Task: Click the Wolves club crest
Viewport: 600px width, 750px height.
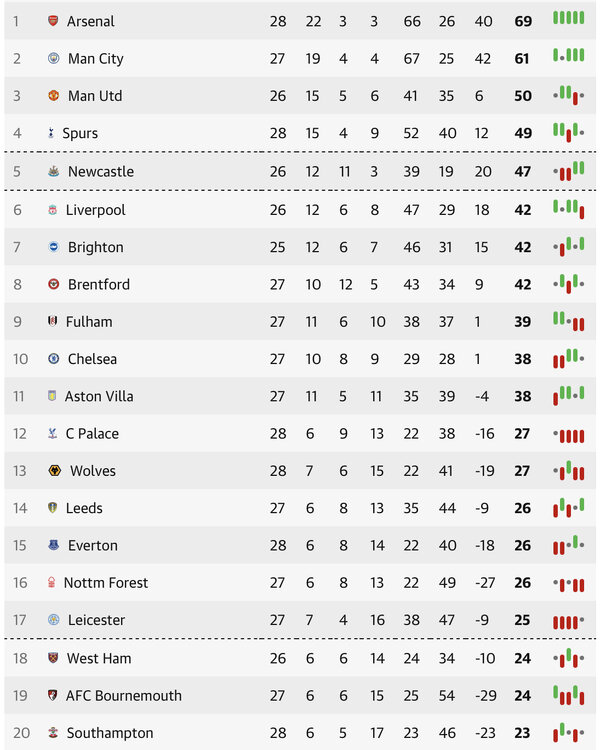Action: tap(54, 471)
